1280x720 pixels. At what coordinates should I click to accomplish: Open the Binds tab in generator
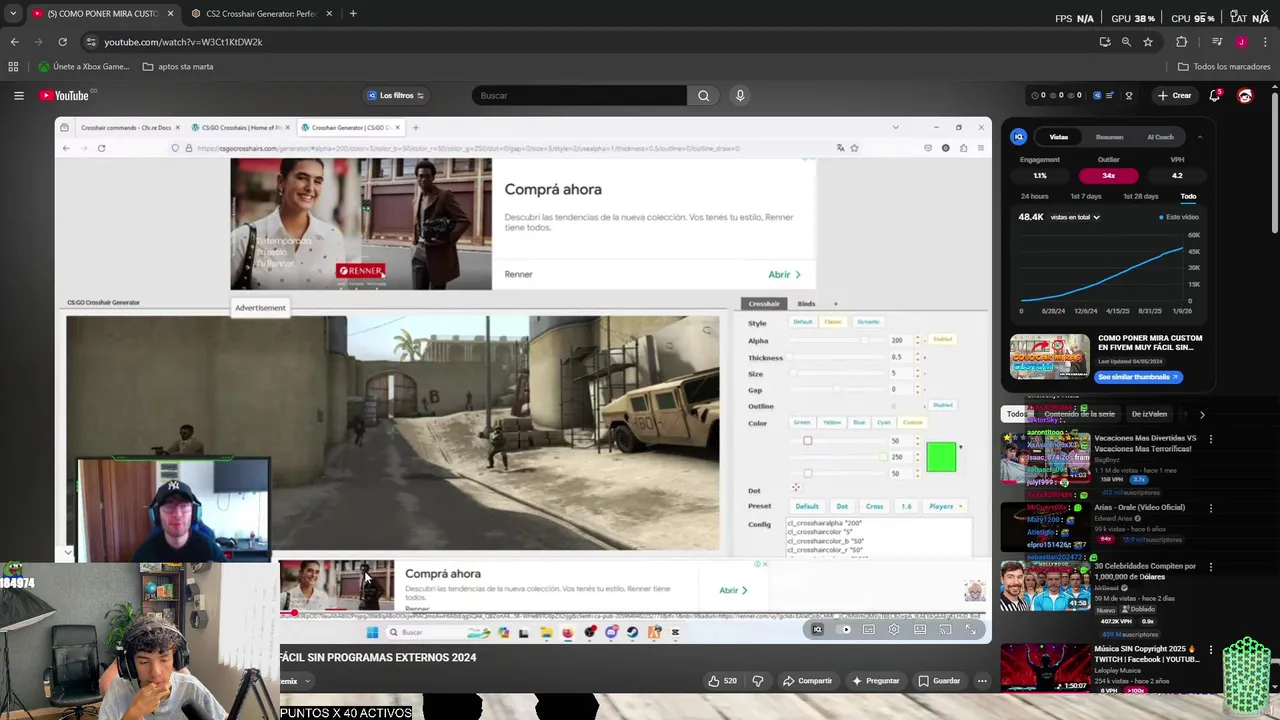pos(806,304)
